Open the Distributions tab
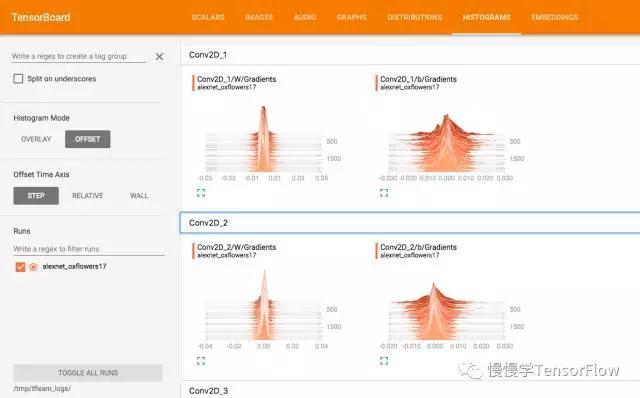The height and width of the screenshot is (398, 640). click(414, 17)
